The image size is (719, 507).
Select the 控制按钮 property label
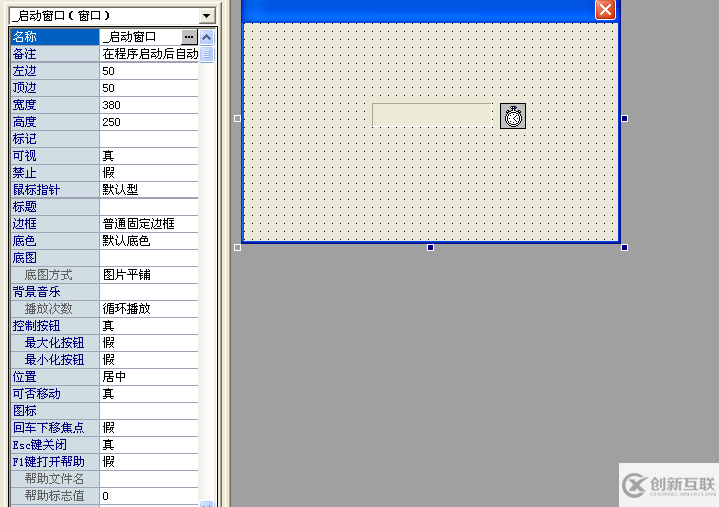(55, 326)
